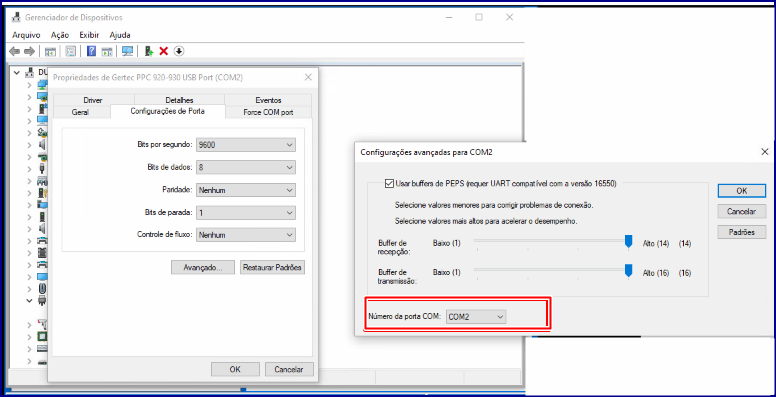The height and width of the screenshot is (397, 776).
Task: Click the 'Alto (16)' label
Action: (x=656, y=273)
